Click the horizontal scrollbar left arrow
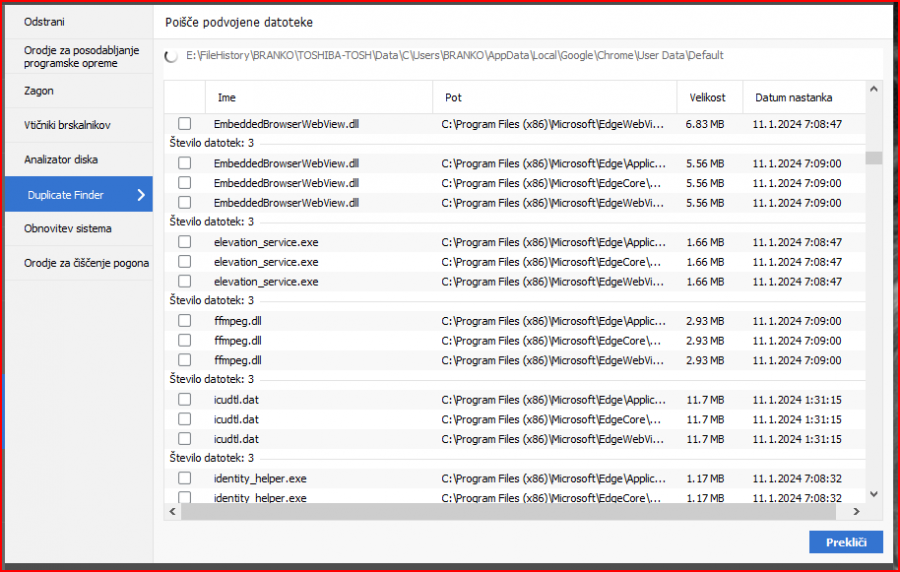 point(172,511)
